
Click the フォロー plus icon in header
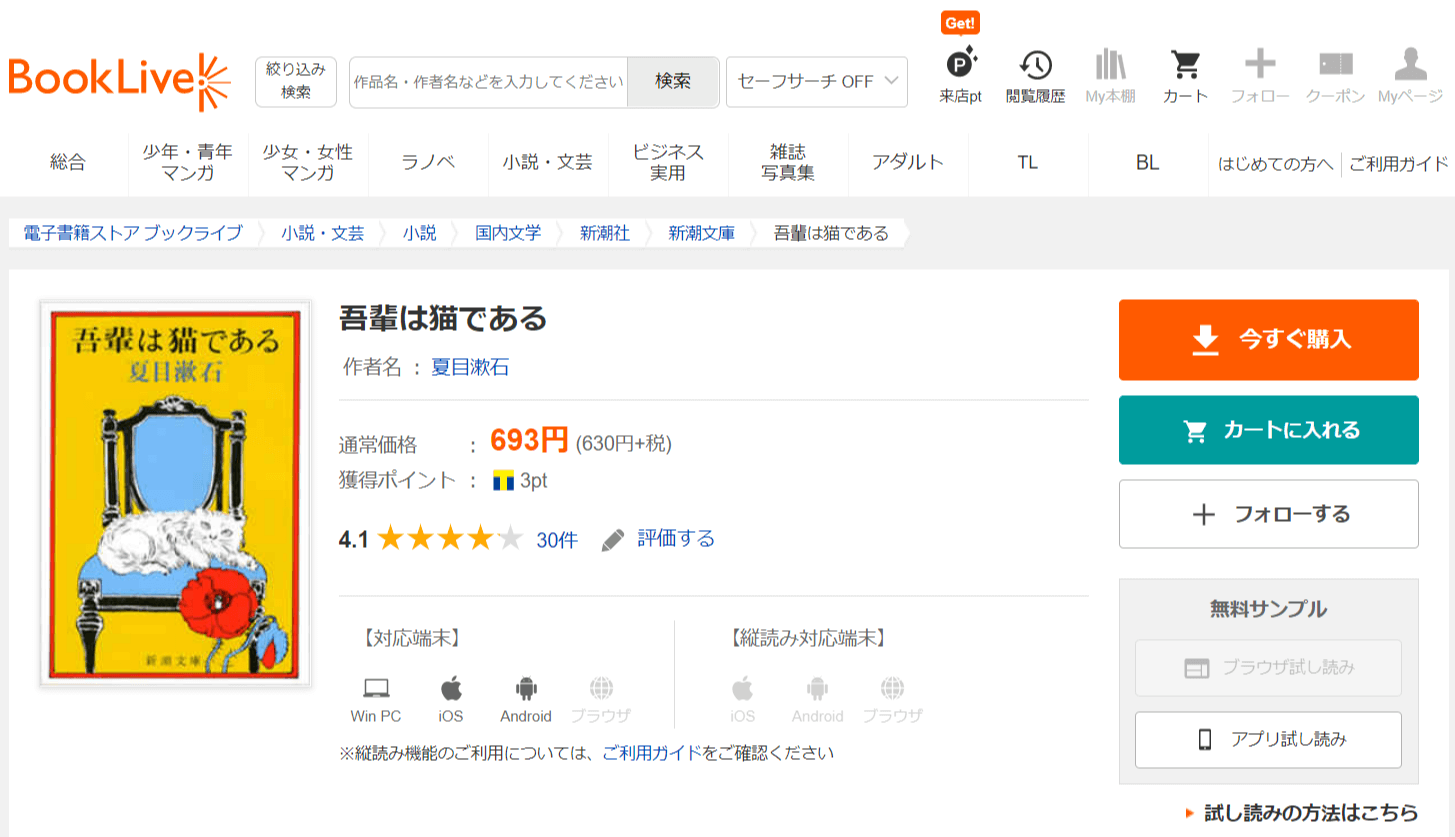[x=1259, y=66]
